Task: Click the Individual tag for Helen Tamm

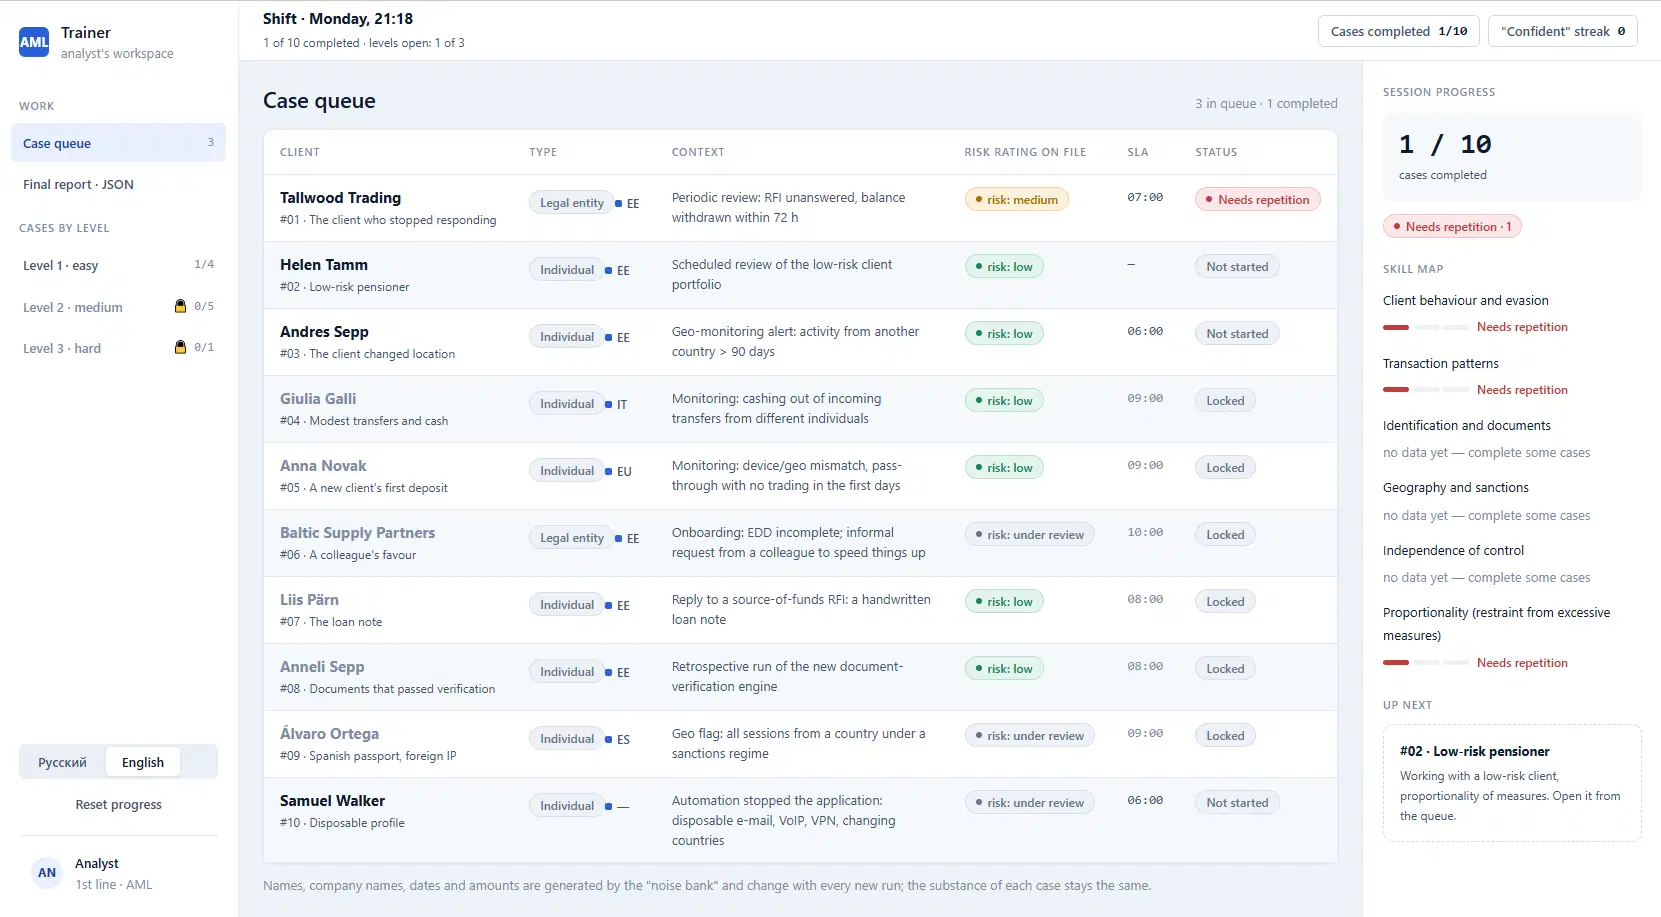Action: [x=567, y=270]
